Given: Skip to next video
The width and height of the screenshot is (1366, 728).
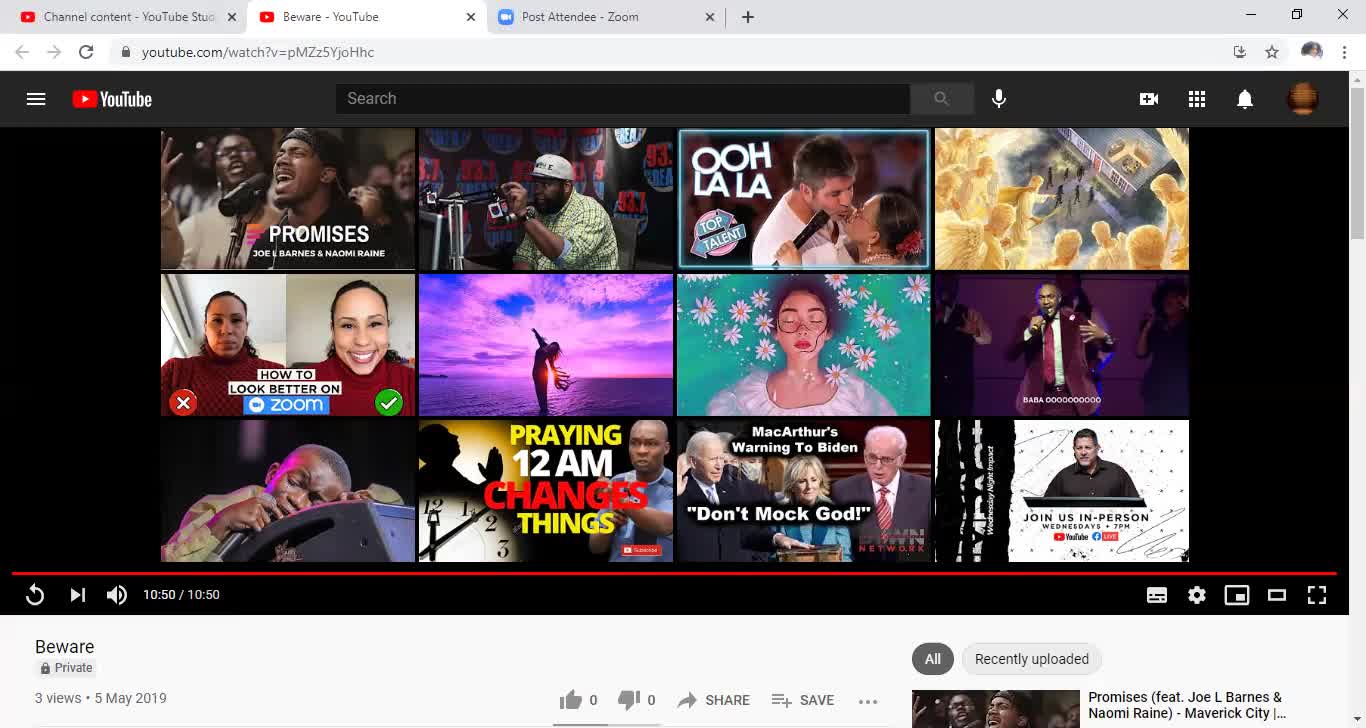Looking at the screenshot, I should click(77, 595).
